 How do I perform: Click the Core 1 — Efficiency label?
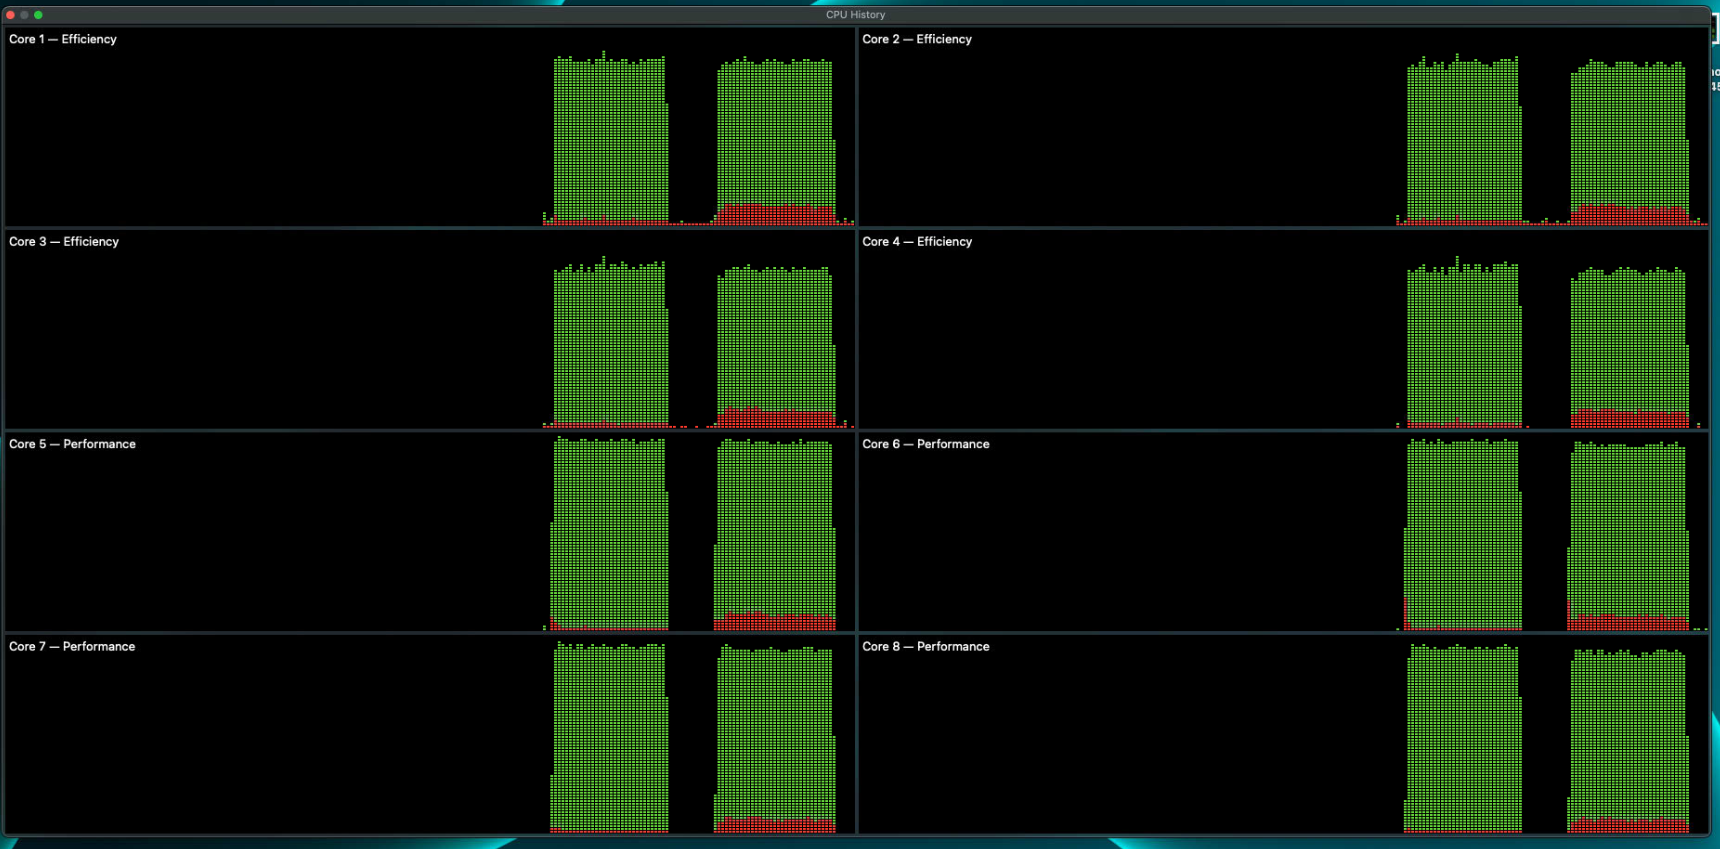(63, 39)
